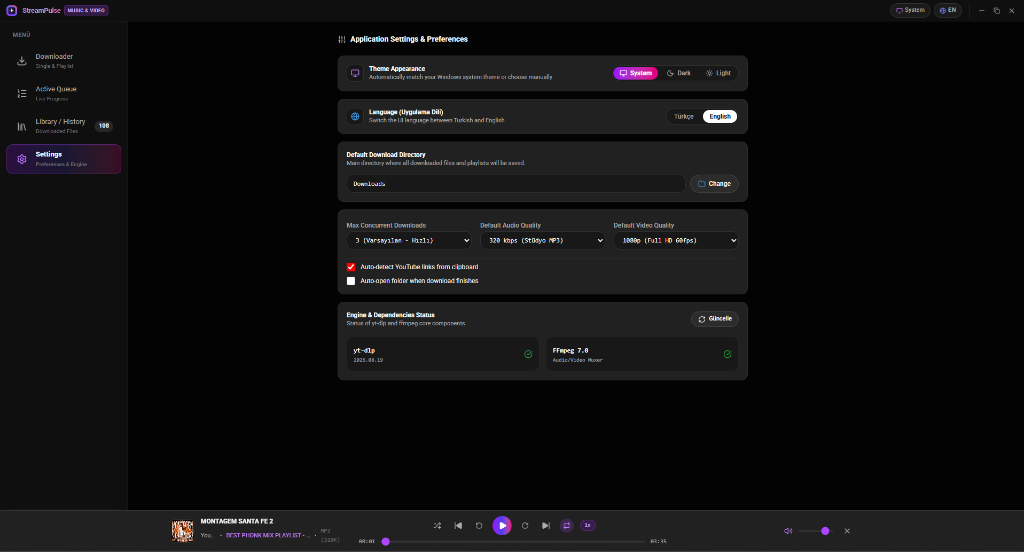Skip to previous track in player

tap(458, 525)
